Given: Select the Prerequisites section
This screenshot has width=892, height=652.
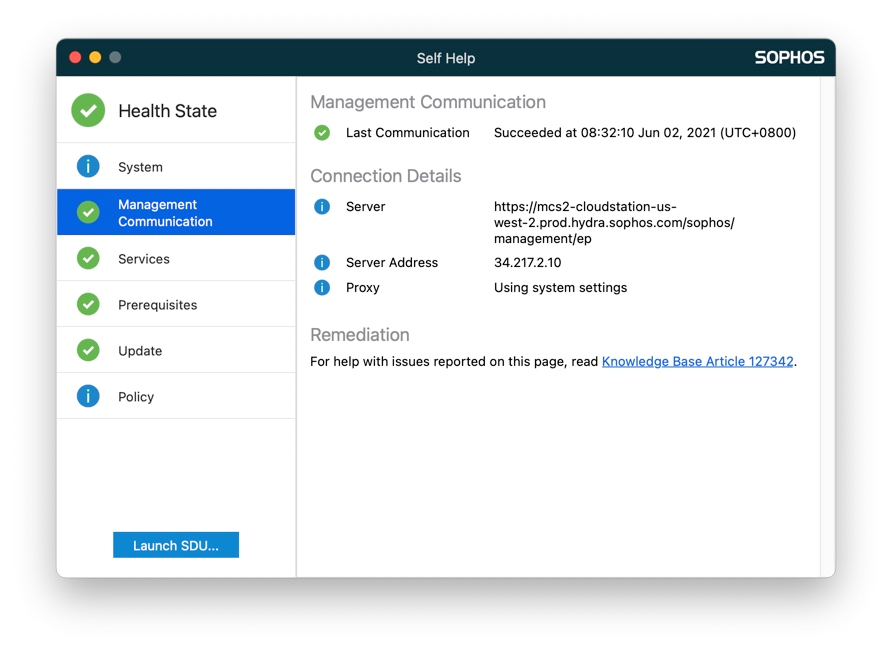Looking at the screenshot, I should click(x=157, y=304).
